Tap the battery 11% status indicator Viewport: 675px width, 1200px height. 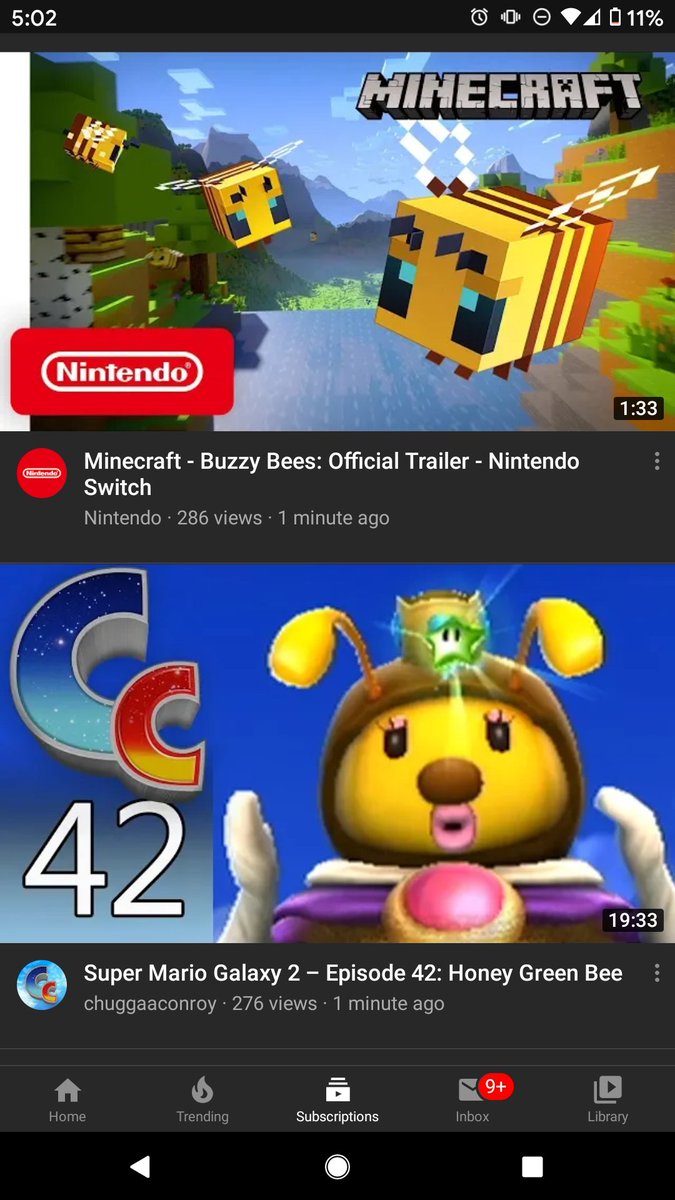[x=637, y=17]
